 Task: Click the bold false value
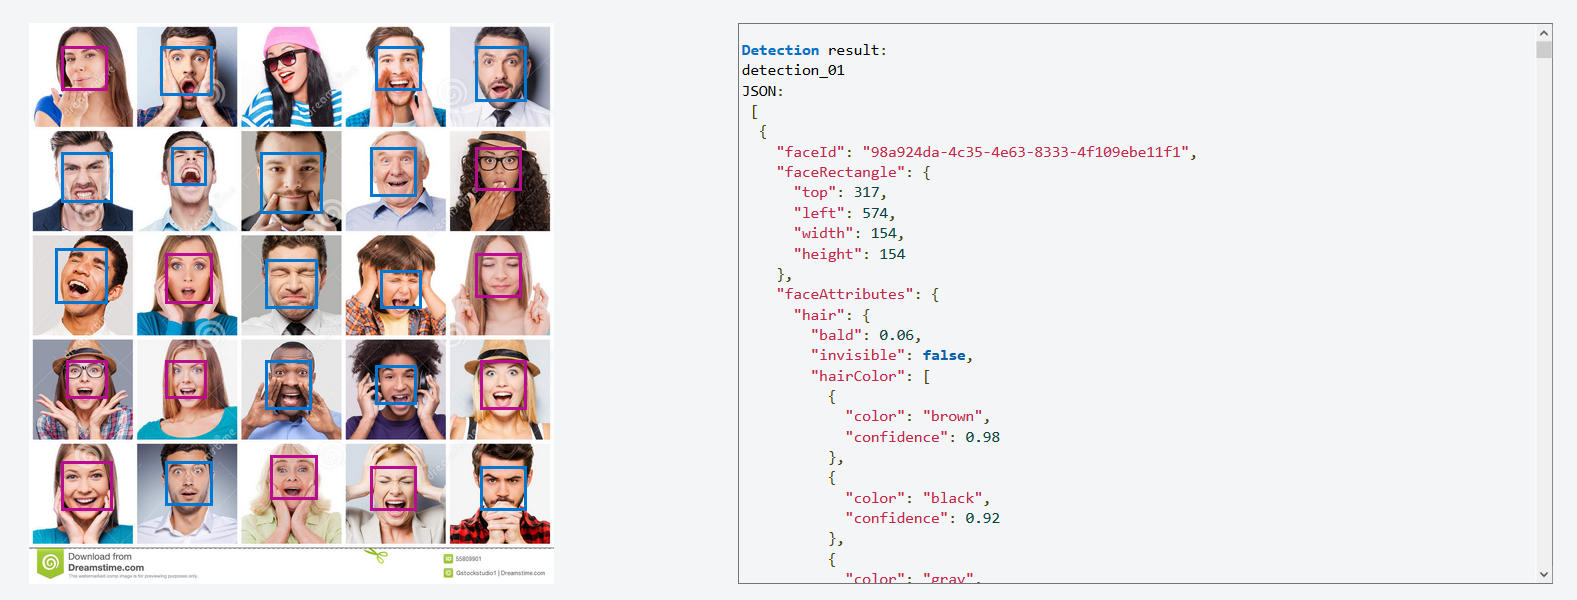(943, 355)
